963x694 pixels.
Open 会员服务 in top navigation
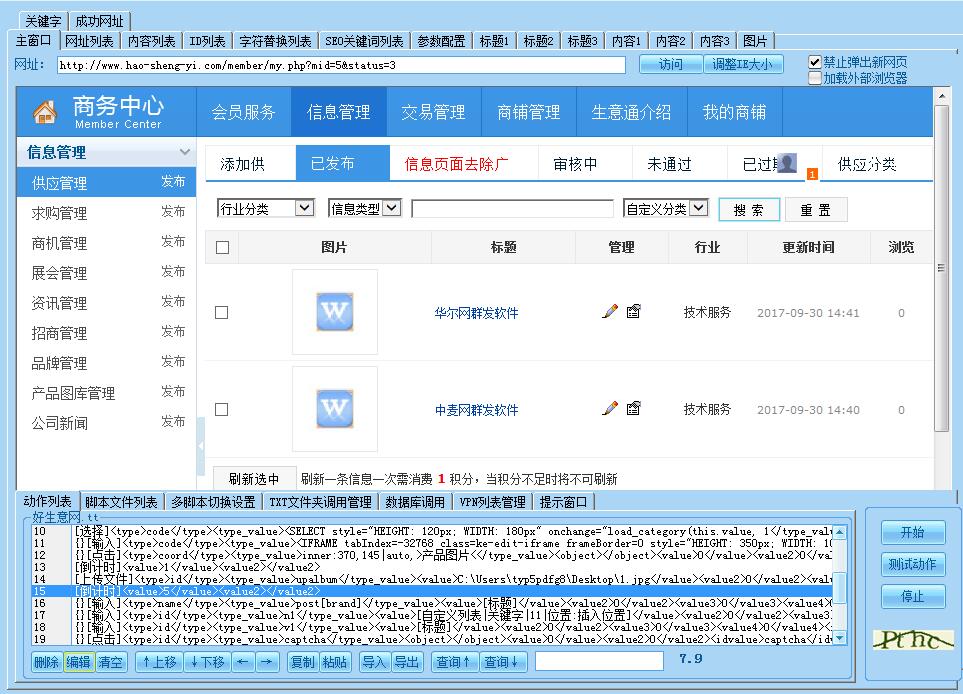point(243,112)
